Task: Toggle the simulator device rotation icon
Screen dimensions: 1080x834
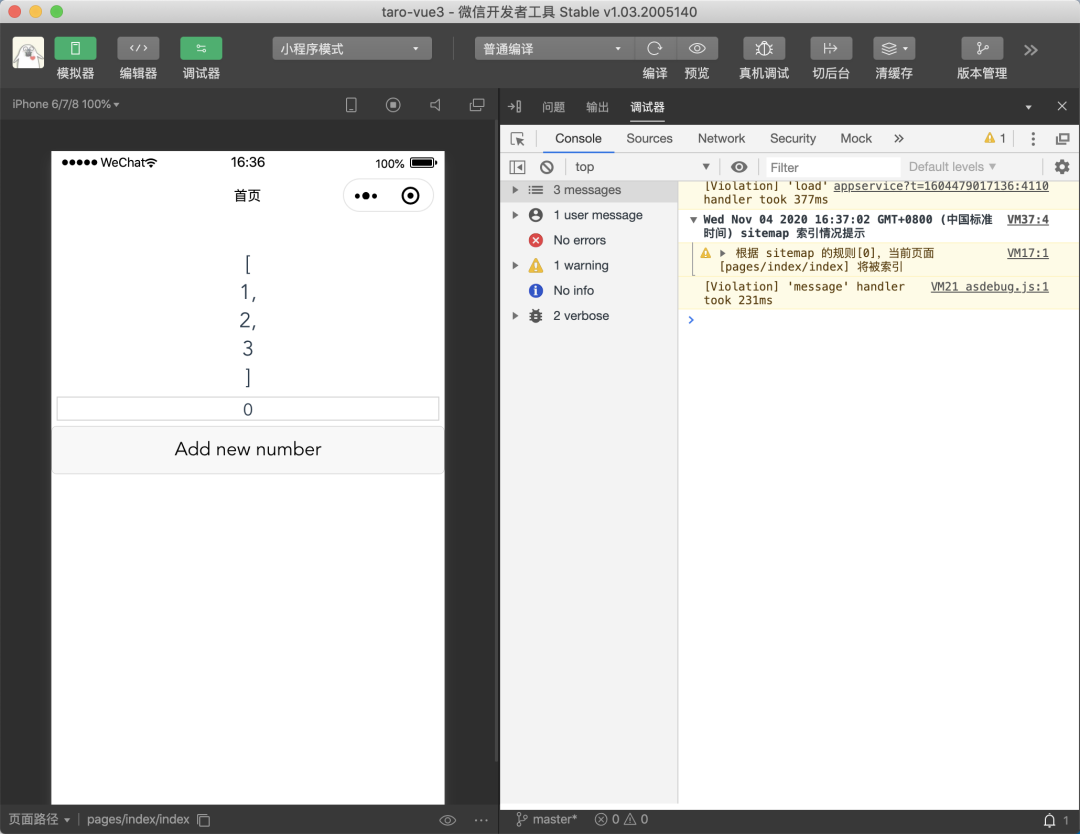Action: click(x=351, y=105)
